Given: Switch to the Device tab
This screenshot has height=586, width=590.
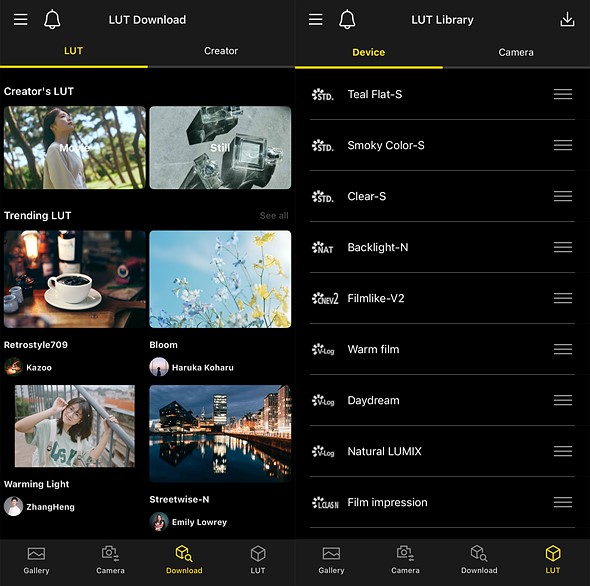Looking at the screenshot, I should 368,52.
